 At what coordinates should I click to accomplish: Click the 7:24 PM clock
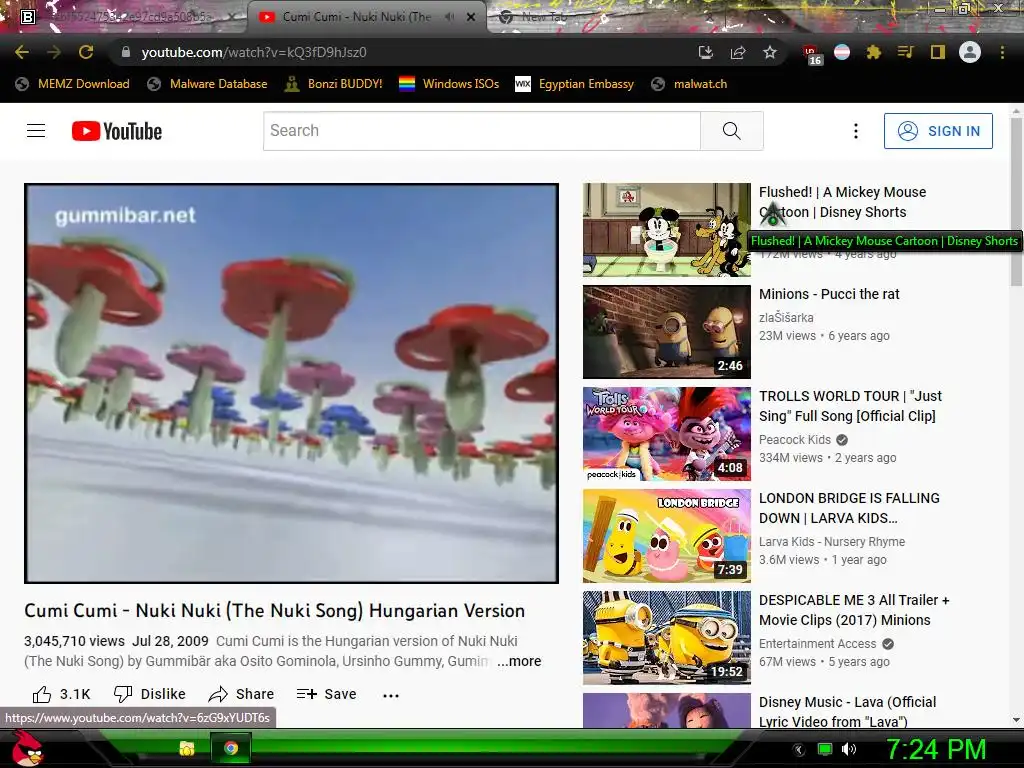click(x=935, y=749)
